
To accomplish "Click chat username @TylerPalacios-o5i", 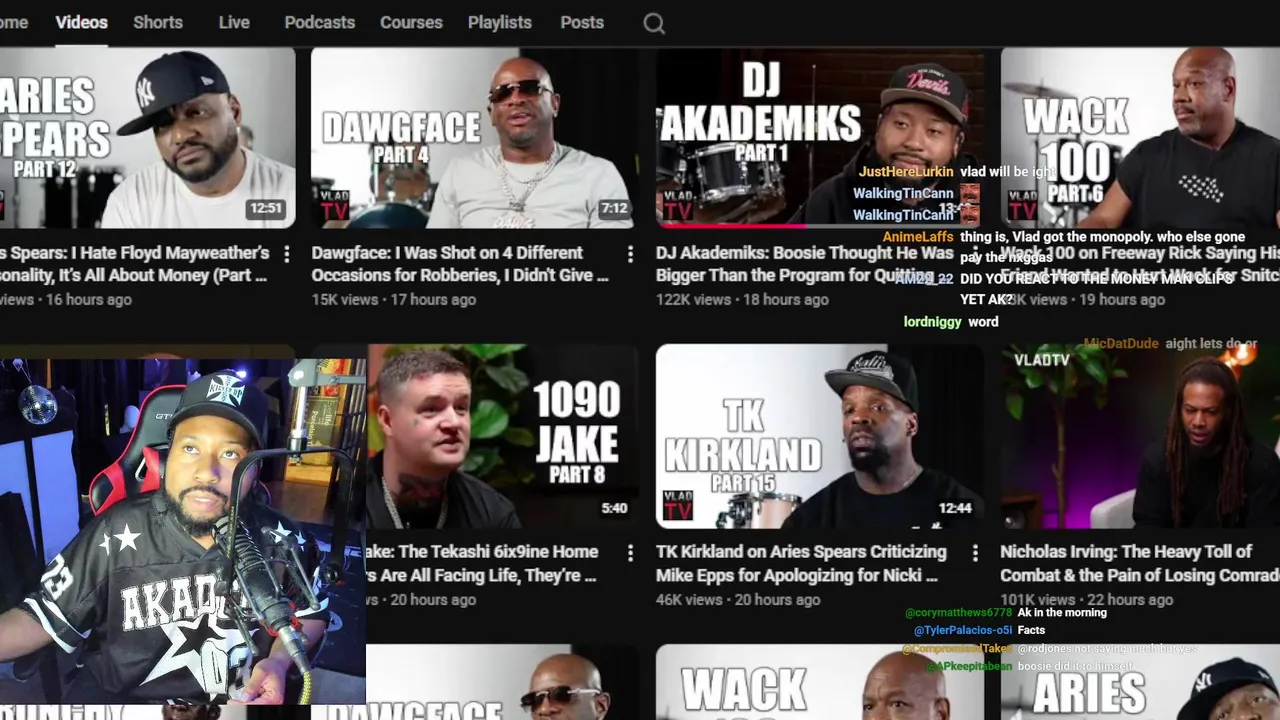I will 963,630.
